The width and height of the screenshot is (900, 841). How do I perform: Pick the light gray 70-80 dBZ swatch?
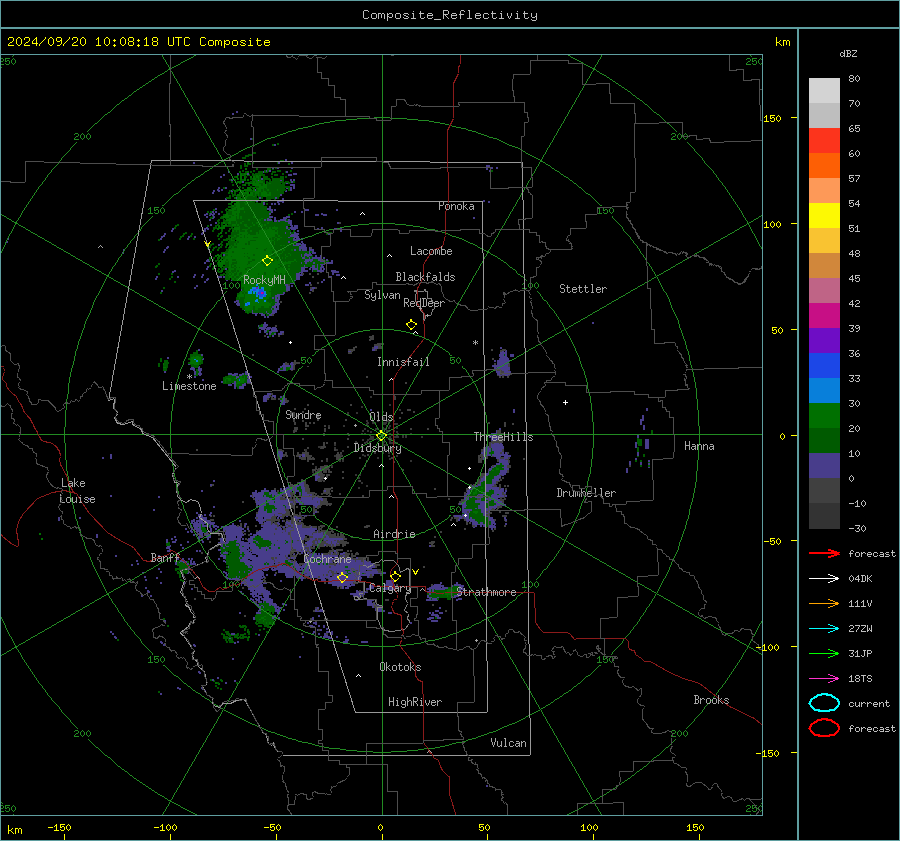pos(824,91)
